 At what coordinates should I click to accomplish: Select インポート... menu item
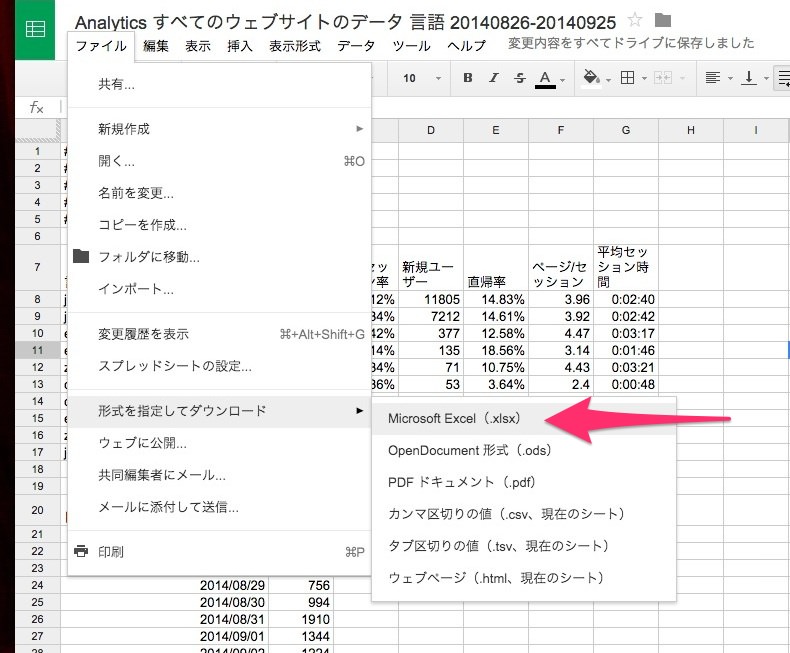point(220,289)
